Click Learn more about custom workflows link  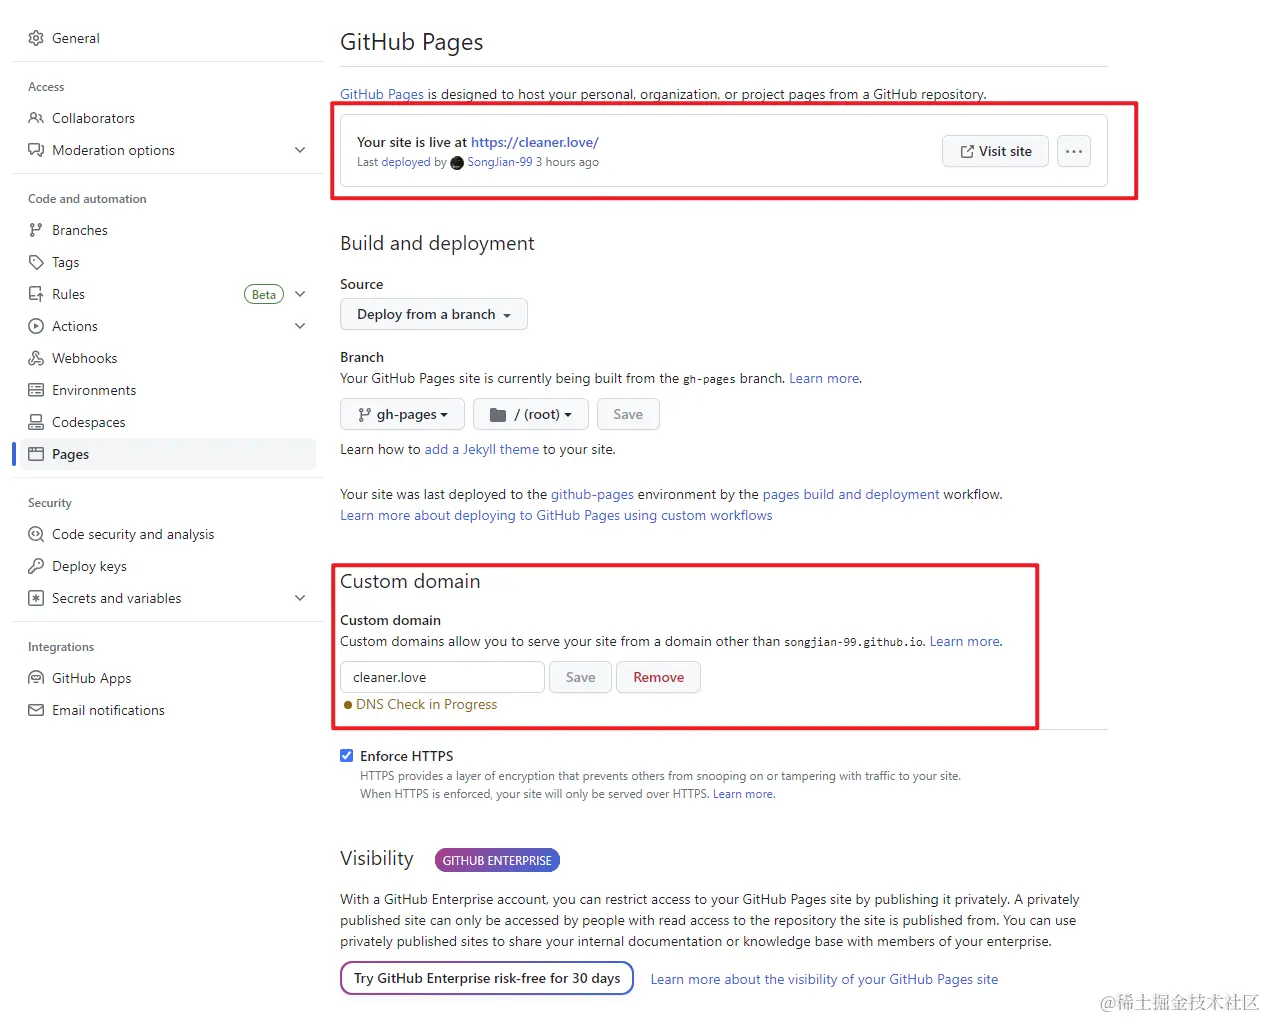[556, 515]
